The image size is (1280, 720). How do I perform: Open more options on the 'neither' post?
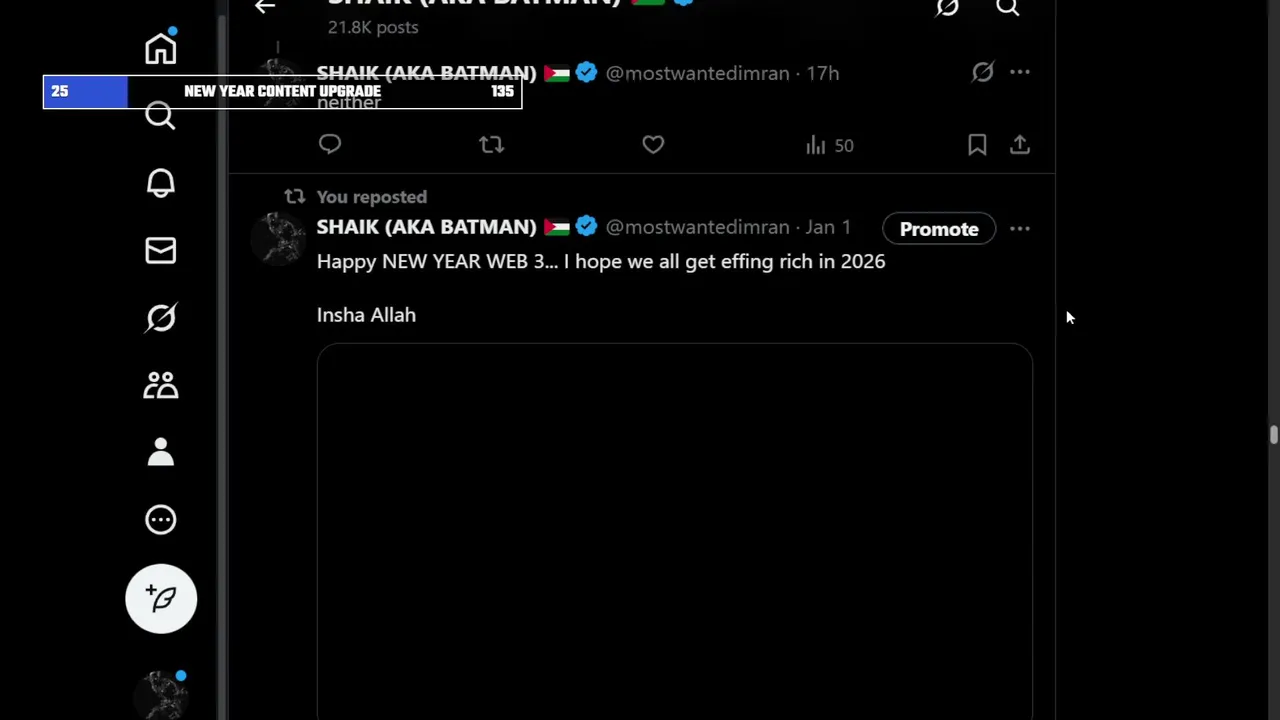tap(1019, 72)
